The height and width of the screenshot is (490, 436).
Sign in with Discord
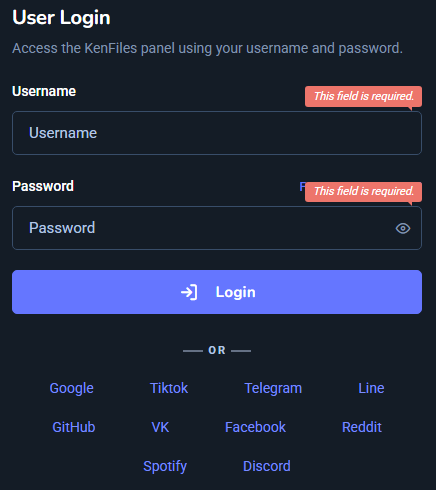267,466
